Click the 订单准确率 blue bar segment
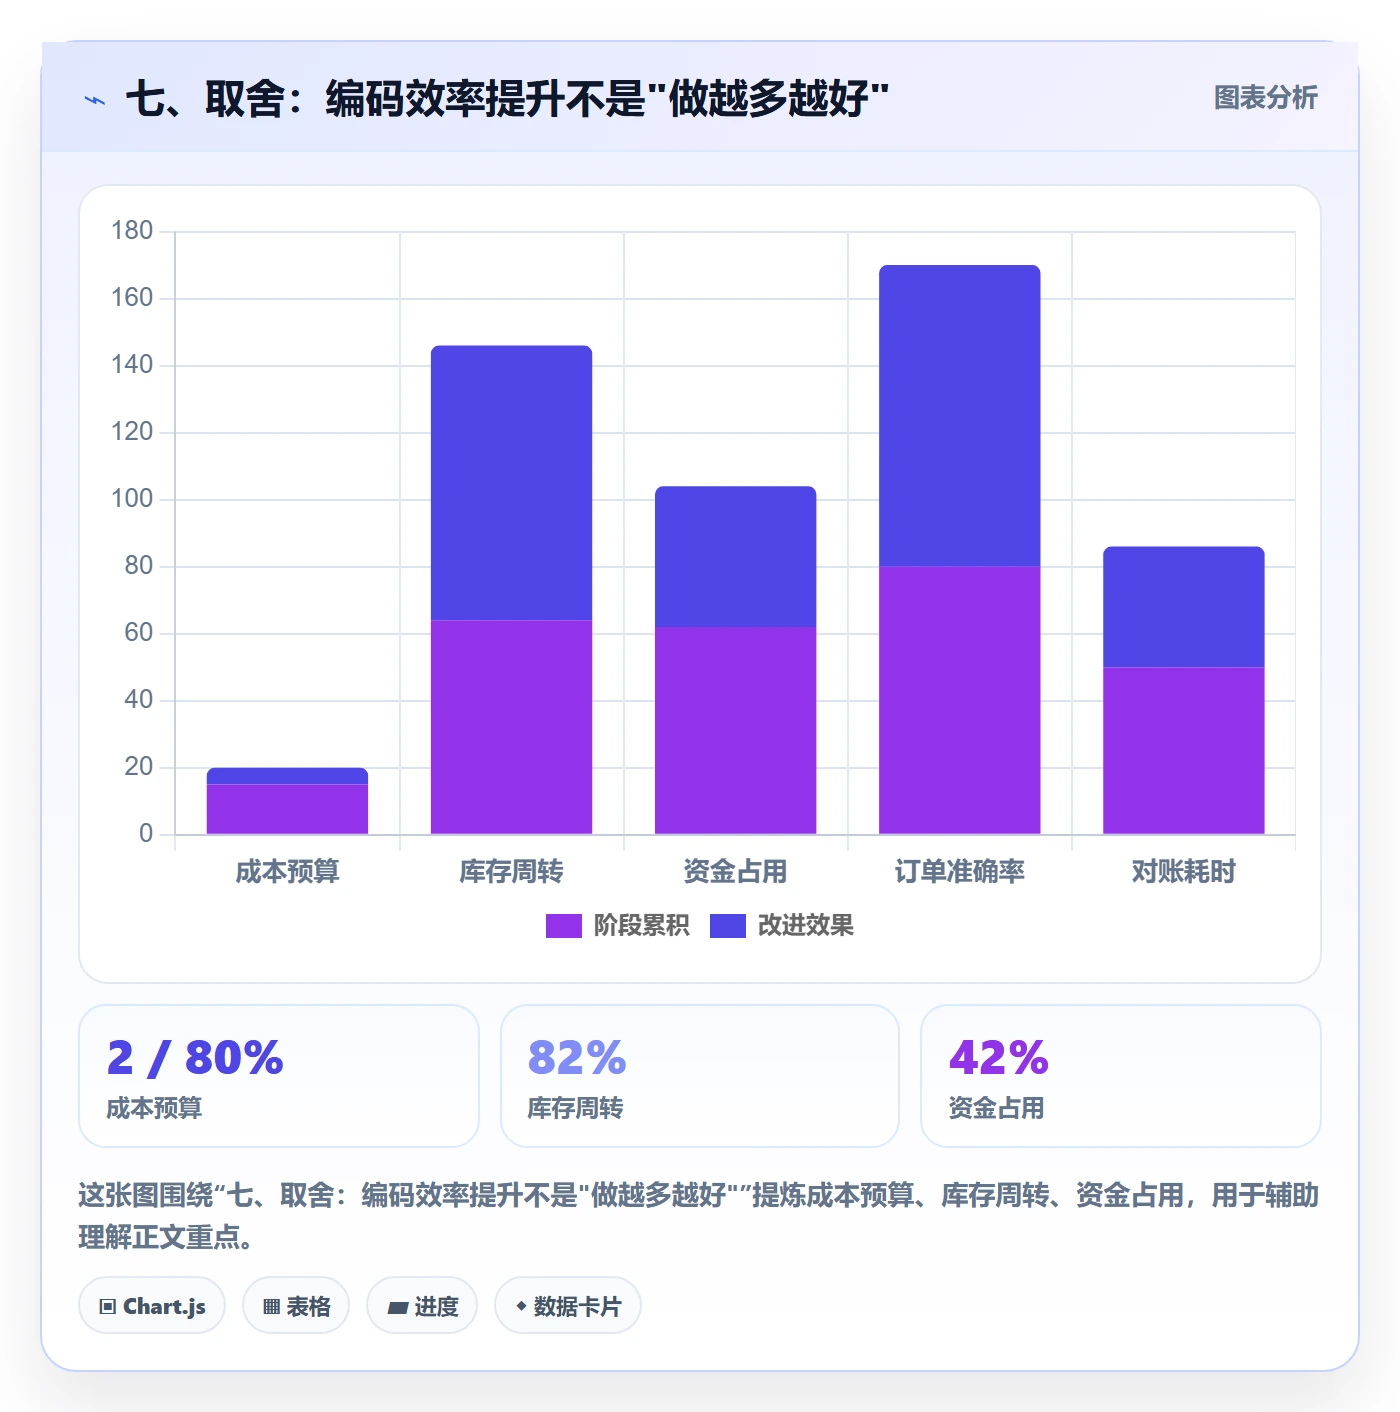 point(959,416)
